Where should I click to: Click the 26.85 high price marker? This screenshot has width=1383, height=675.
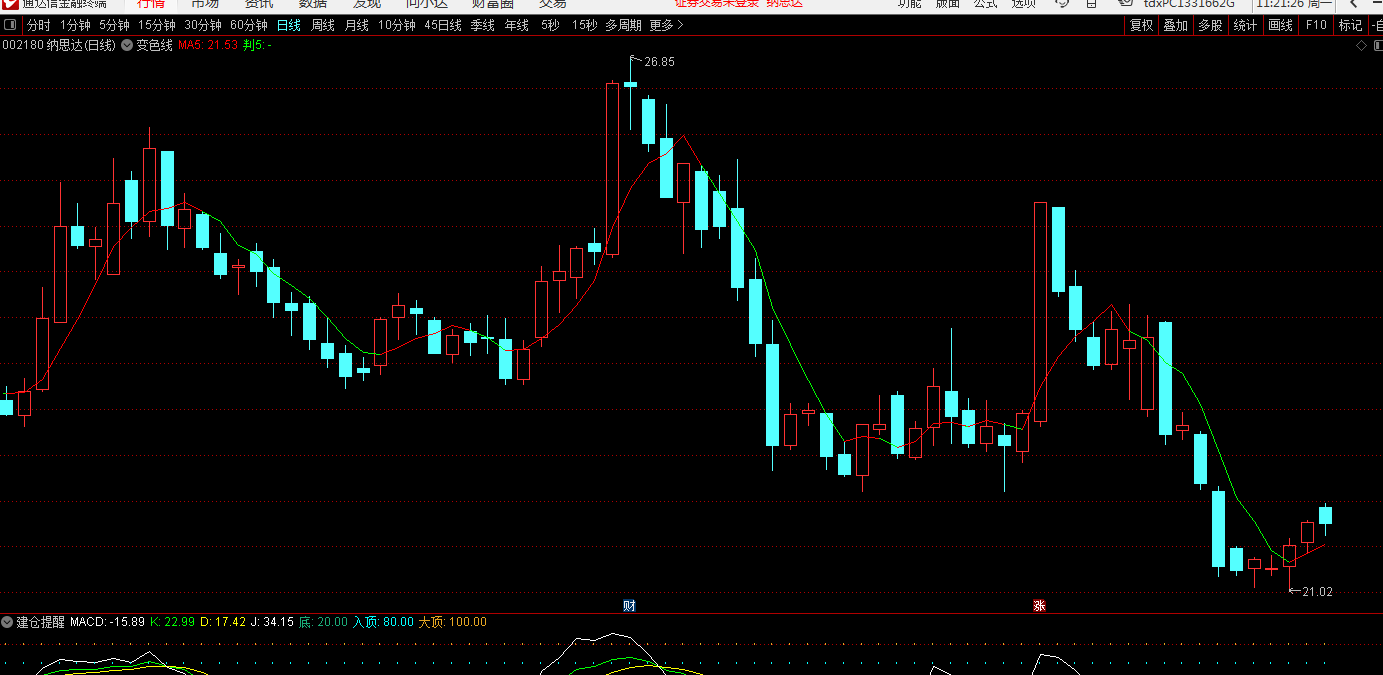coord(658,62)
